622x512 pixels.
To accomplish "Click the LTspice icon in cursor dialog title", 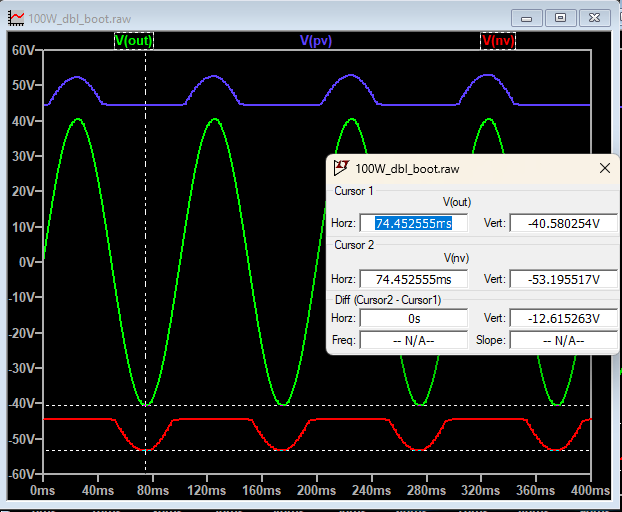I will point(341,168).
